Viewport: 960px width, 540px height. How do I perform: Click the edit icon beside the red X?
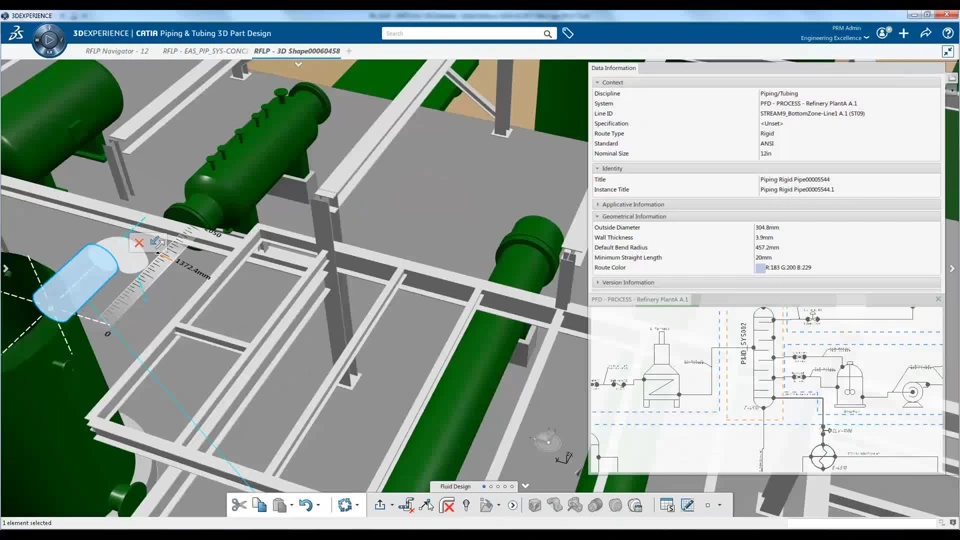click(x=157, y=242)
